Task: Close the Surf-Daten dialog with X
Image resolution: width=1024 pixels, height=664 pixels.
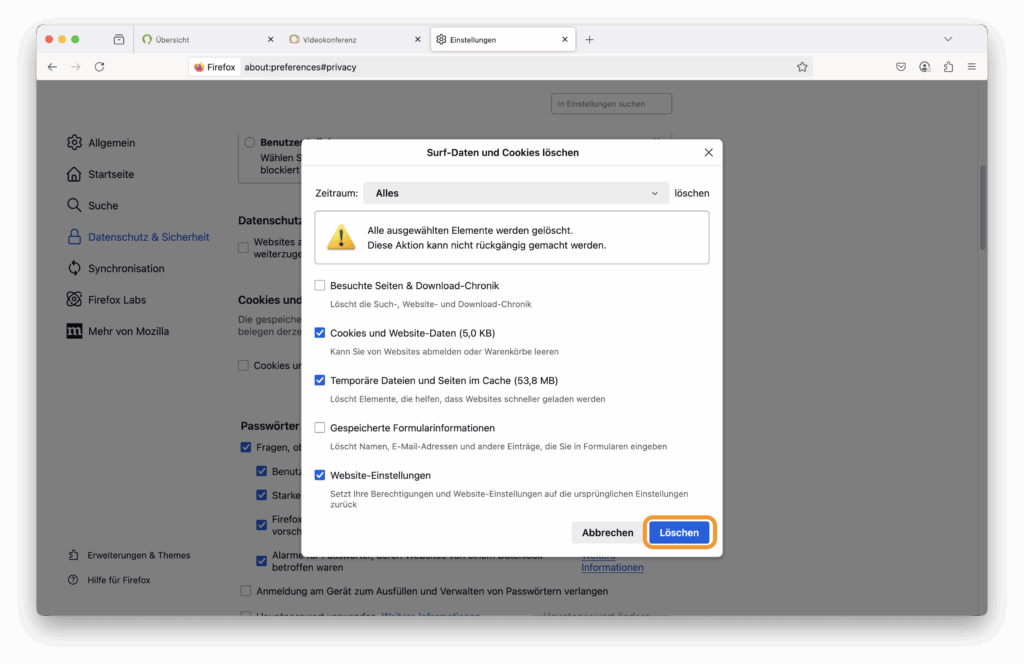Action: 709,152
